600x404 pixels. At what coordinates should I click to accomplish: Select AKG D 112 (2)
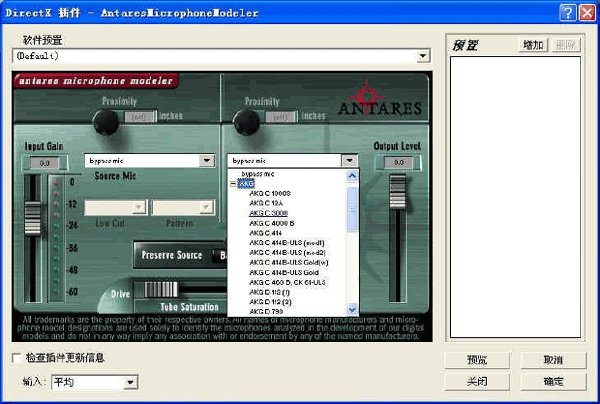[270, 302]
